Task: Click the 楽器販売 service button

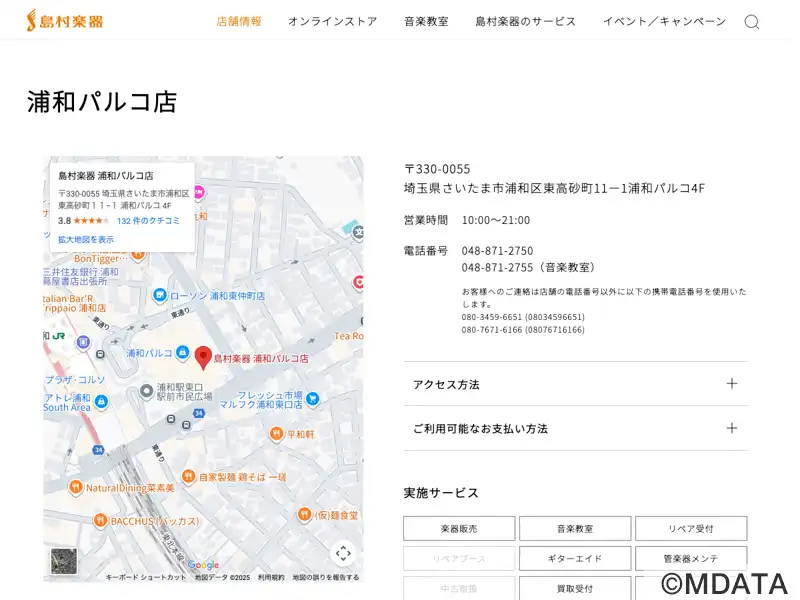Action: (x=459, y=528)
